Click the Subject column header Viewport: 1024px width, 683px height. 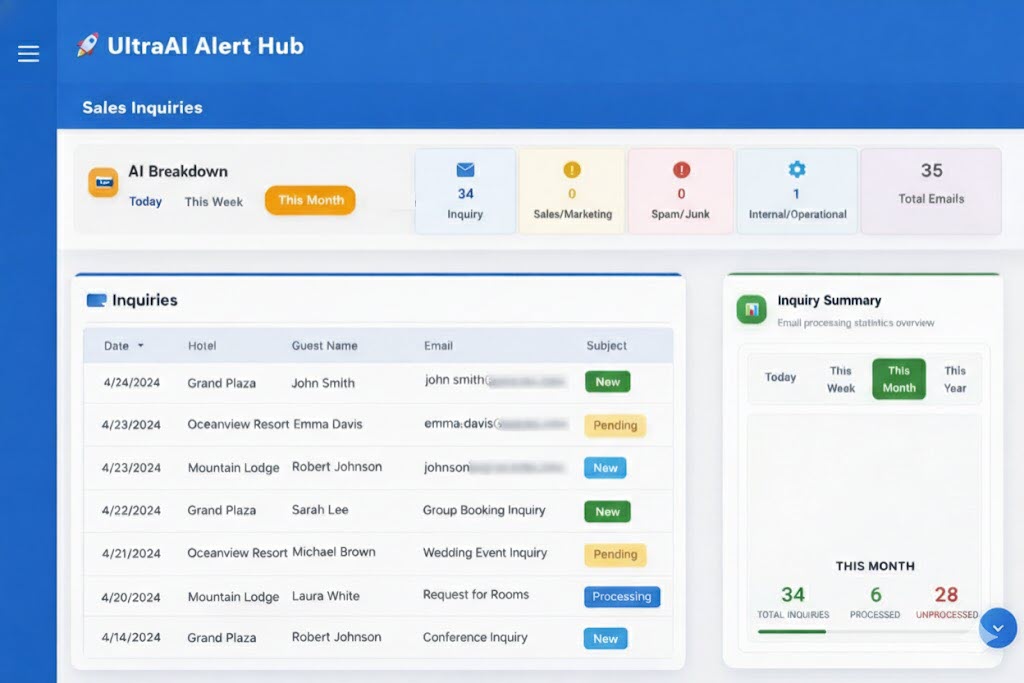[606, 345]
